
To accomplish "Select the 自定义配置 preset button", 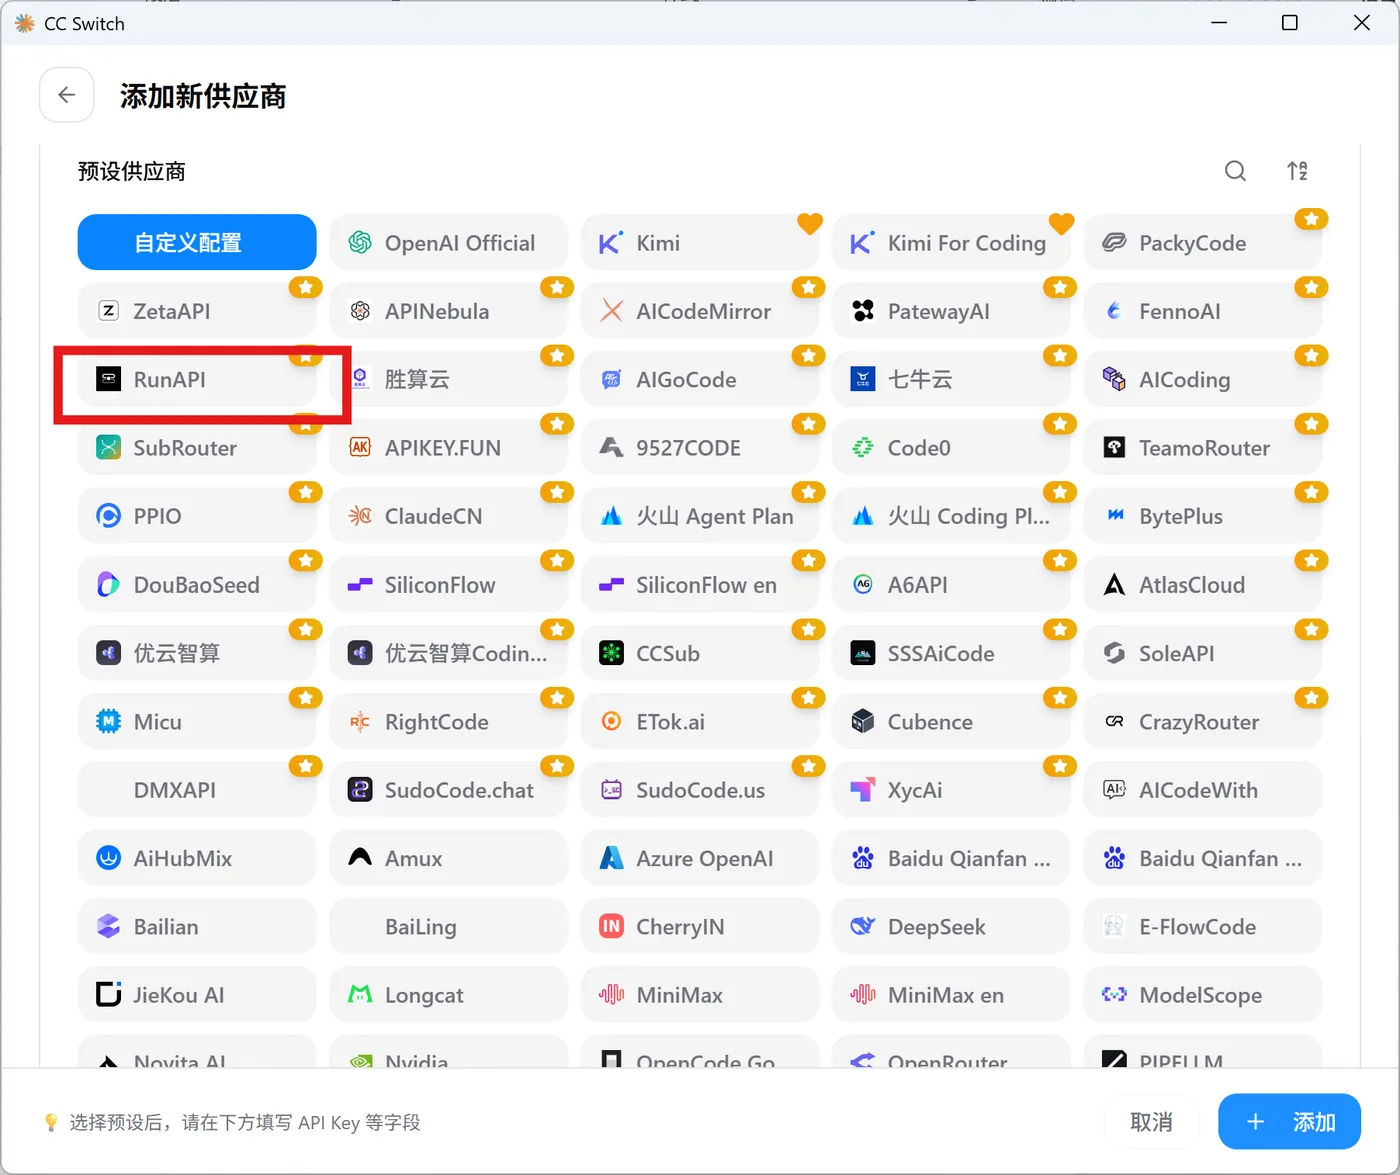I will coord(197,242).
